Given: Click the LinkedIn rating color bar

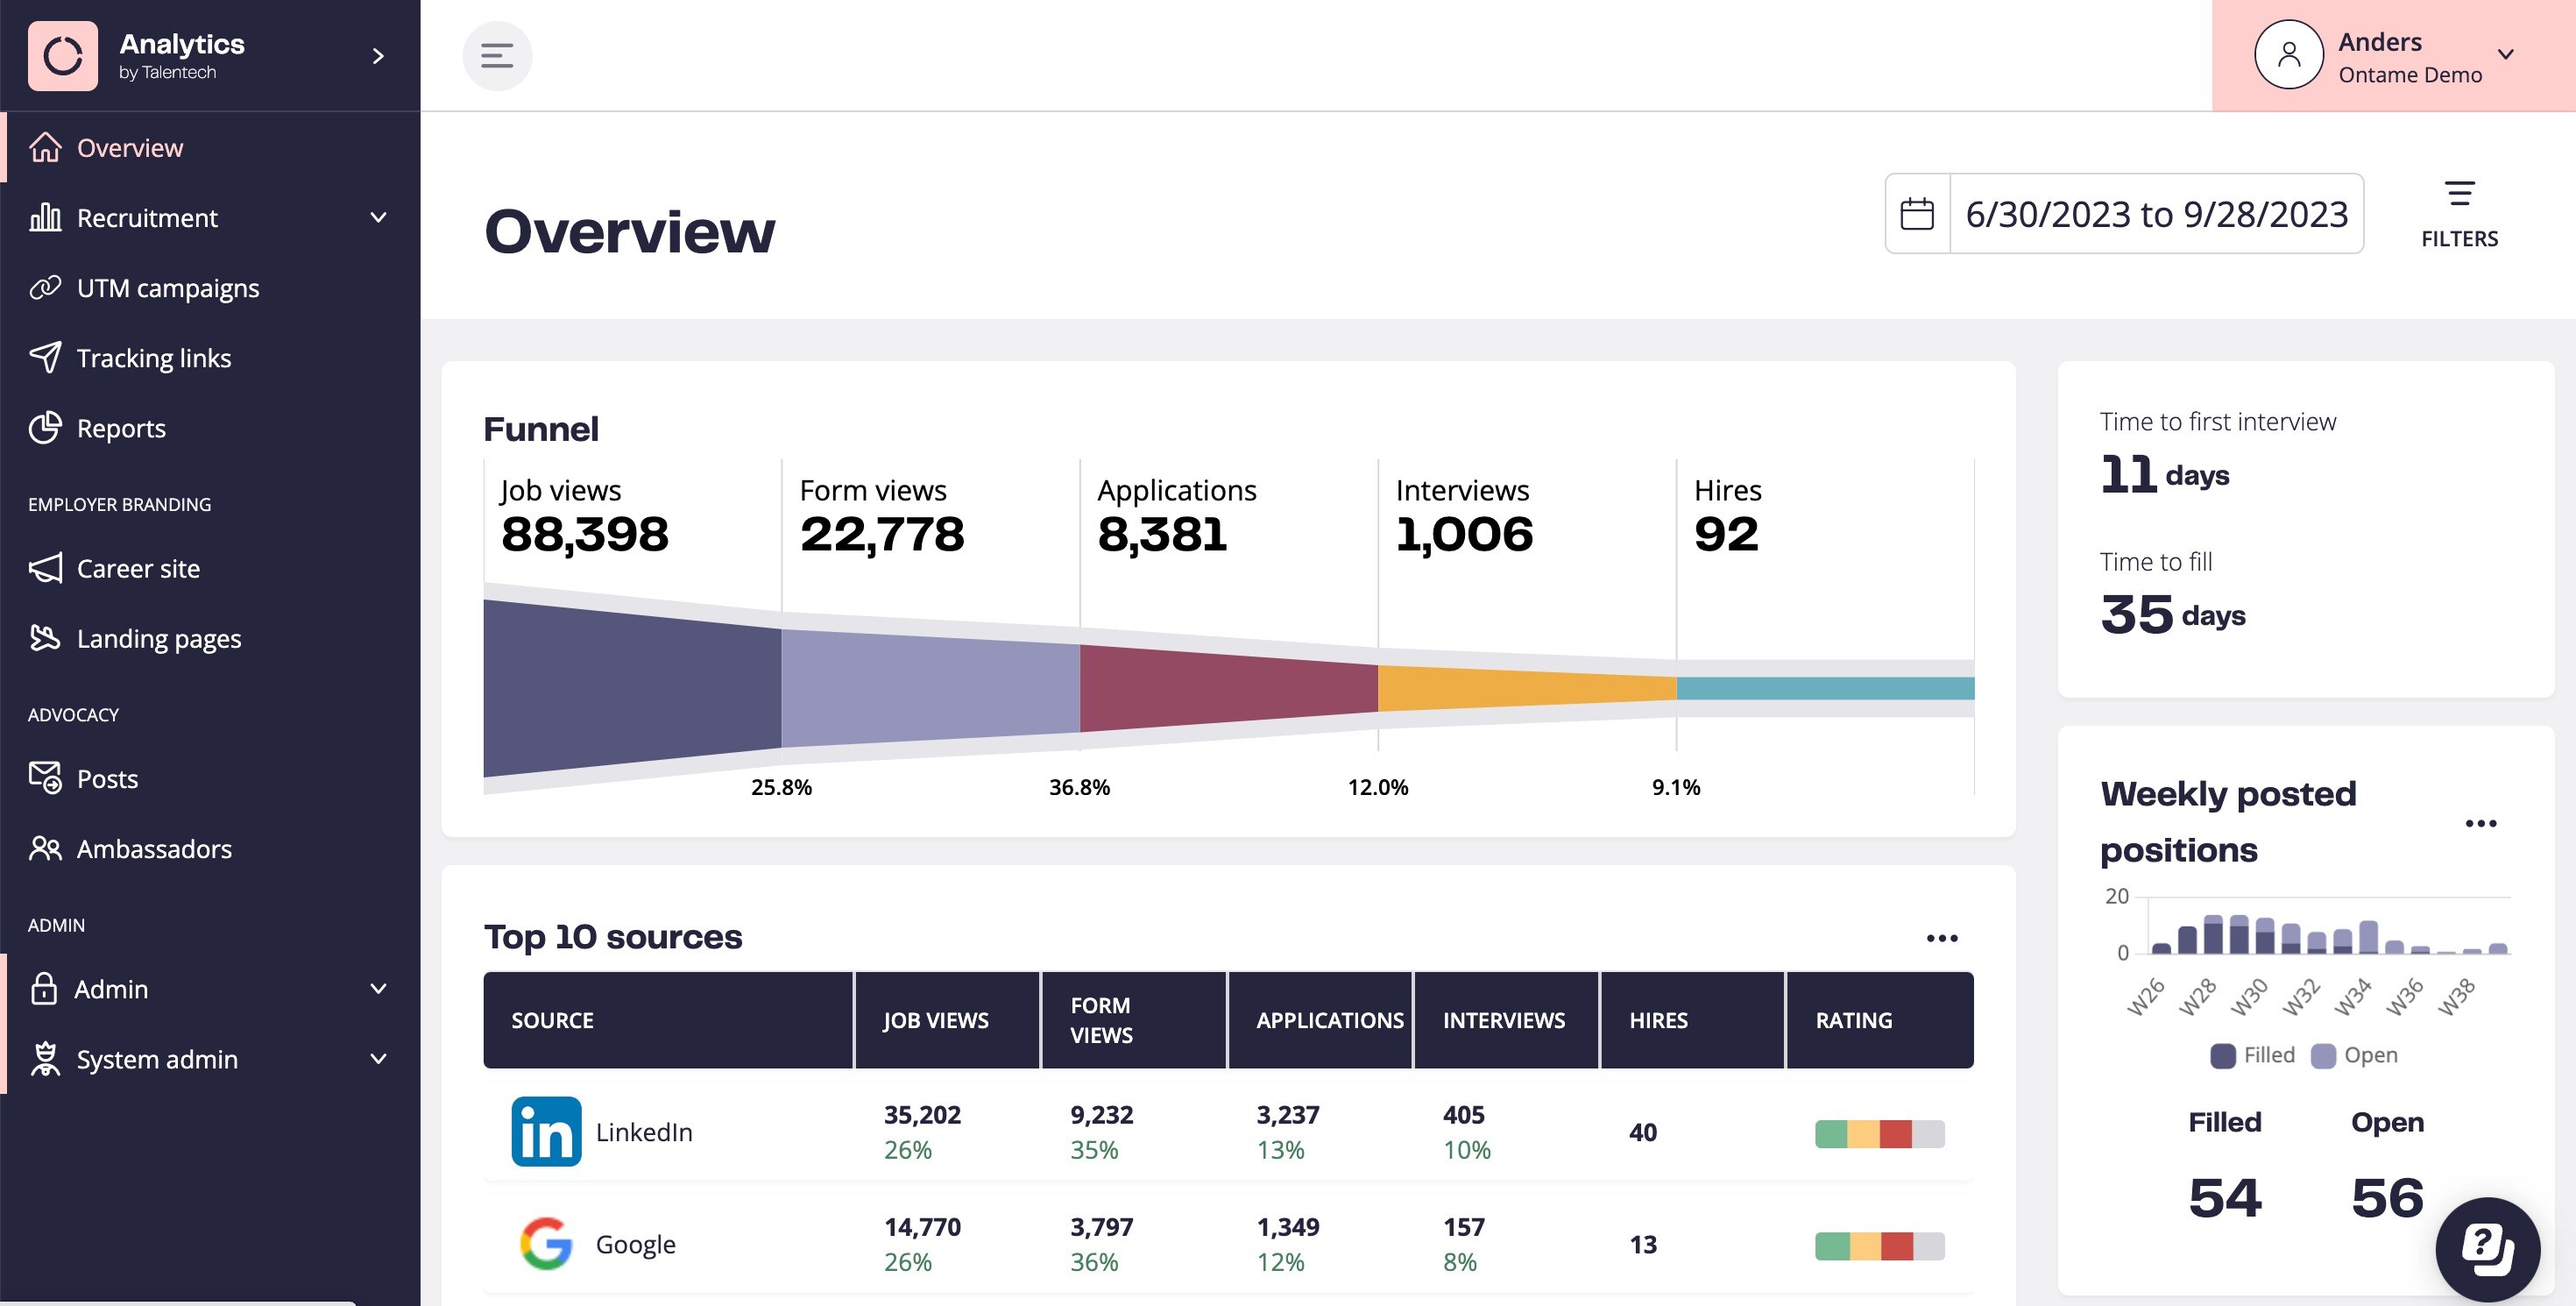Looking at the screenshot, I should tap(1880, 1134).
